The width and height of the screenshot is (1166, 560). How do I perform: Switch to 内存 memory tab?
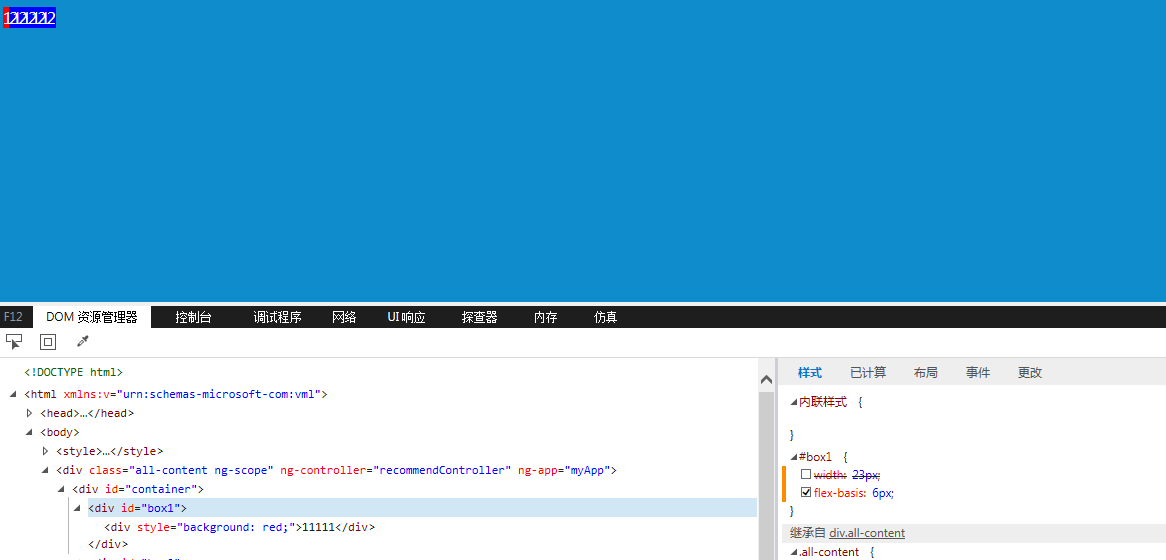coord(546,317)
